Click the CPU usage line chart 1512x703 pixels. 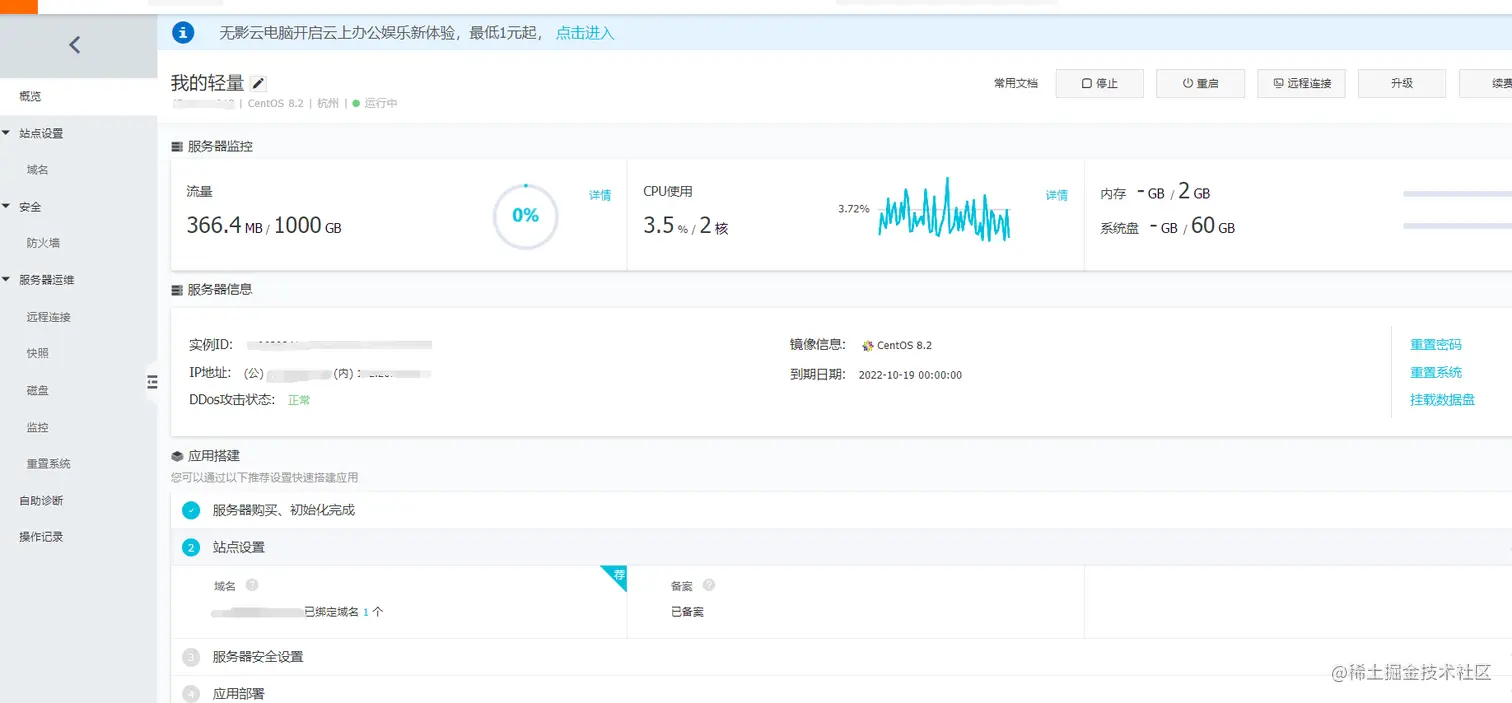click(944, 210)
